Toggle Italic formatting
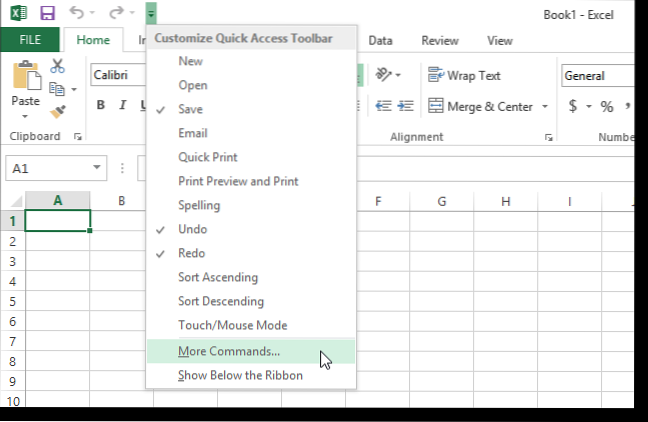This screenshot has height=422, width=648. click(x=122, y=105)
